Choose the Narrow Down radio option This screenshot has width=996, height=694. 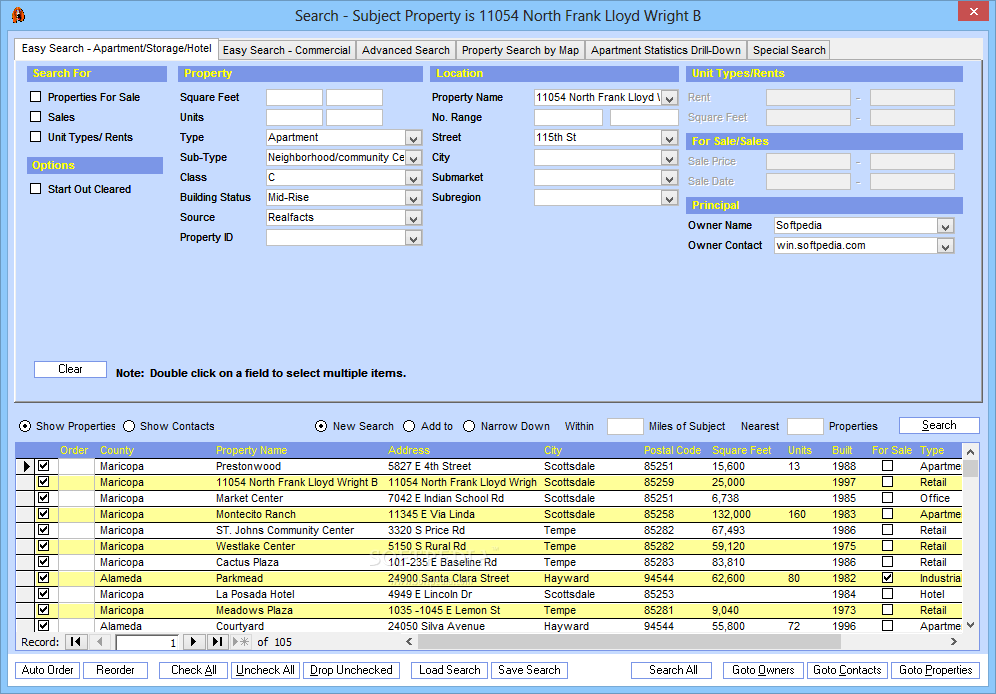(x=469, y=426)
